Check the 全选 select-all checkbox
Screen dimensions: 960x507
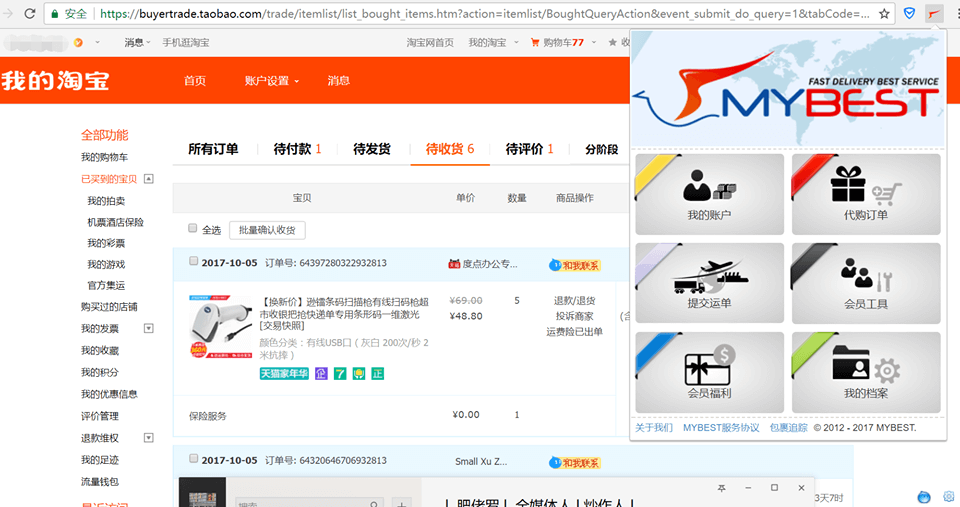(193, 228)
